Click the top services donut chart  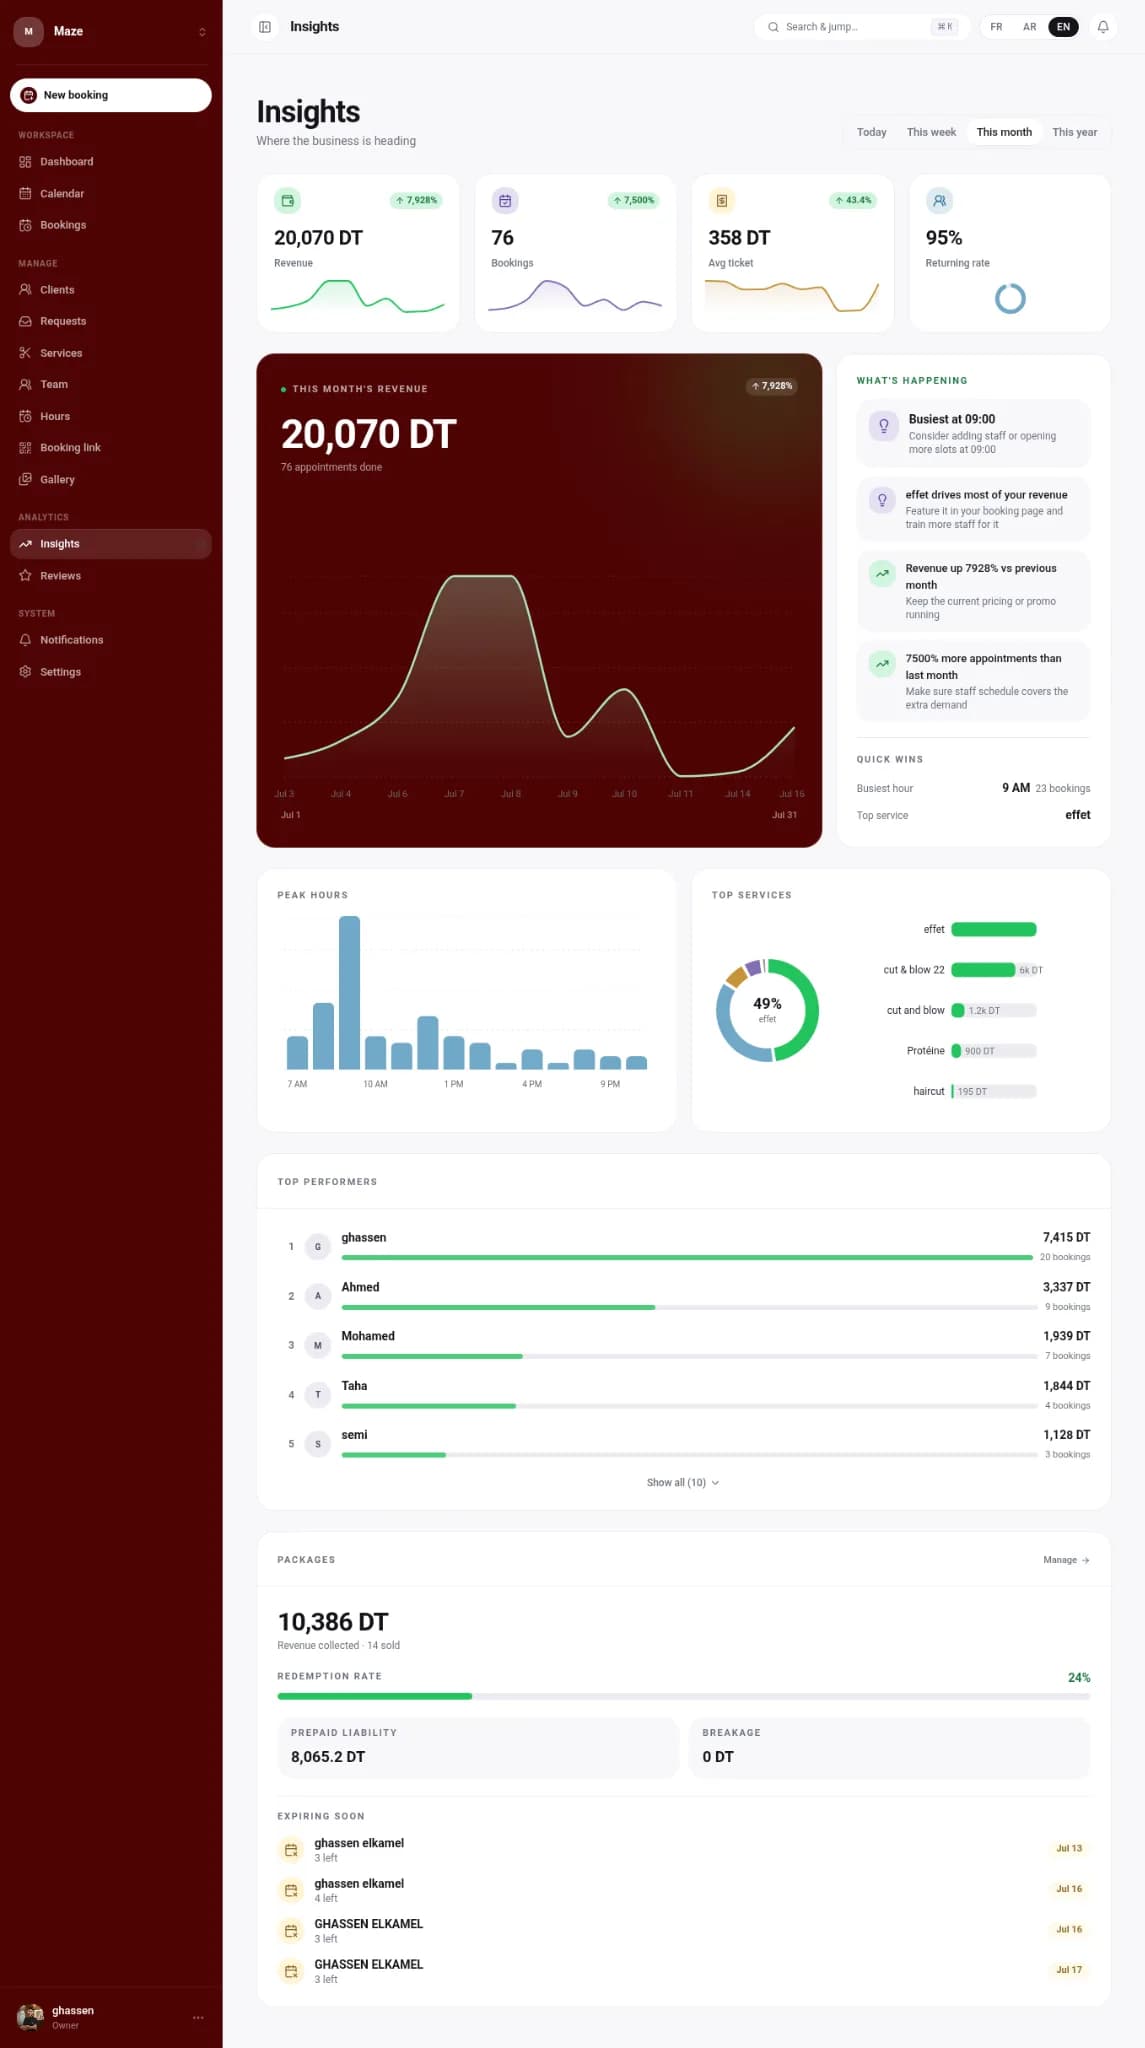pyautogui.click(x=767, y=1010)
